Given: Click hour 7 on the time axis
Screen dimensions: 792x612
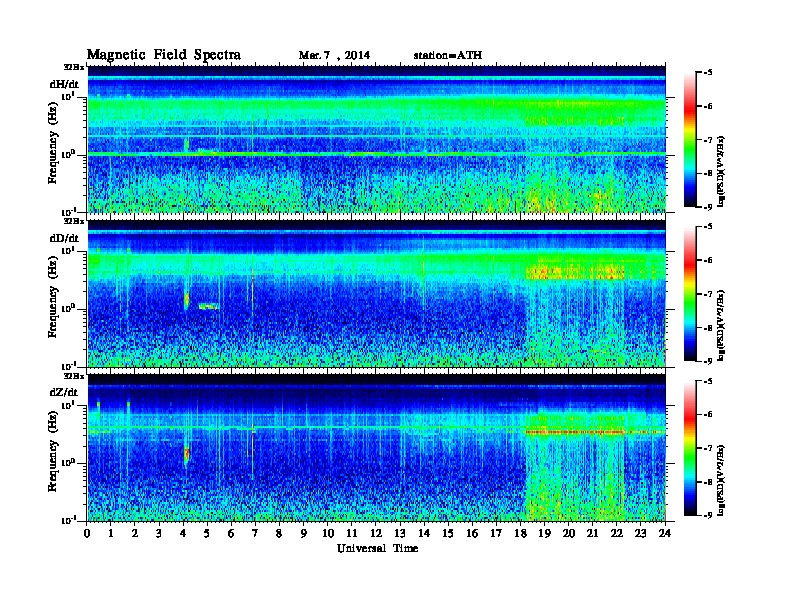Looking at the screenshot, I should click(255, 534).
